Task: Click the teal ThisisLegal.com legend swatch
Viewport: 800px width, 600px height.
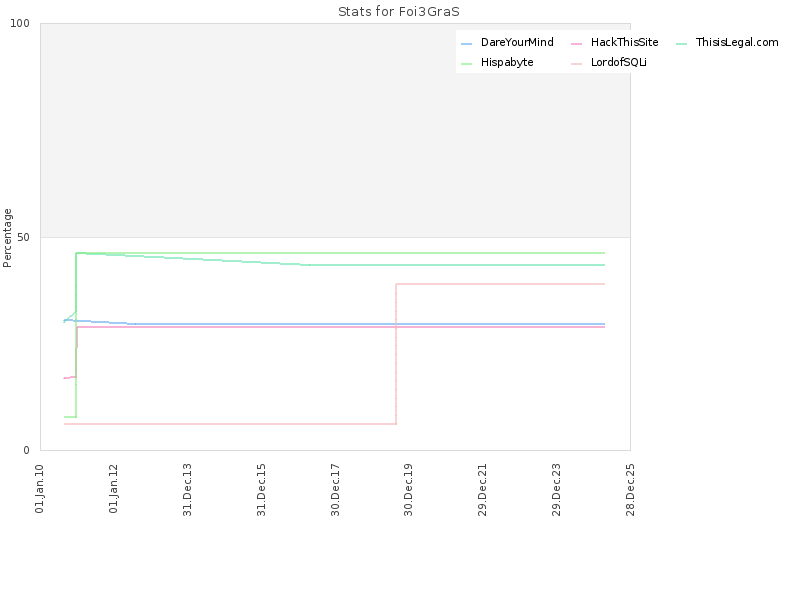Action: [681, 44]
